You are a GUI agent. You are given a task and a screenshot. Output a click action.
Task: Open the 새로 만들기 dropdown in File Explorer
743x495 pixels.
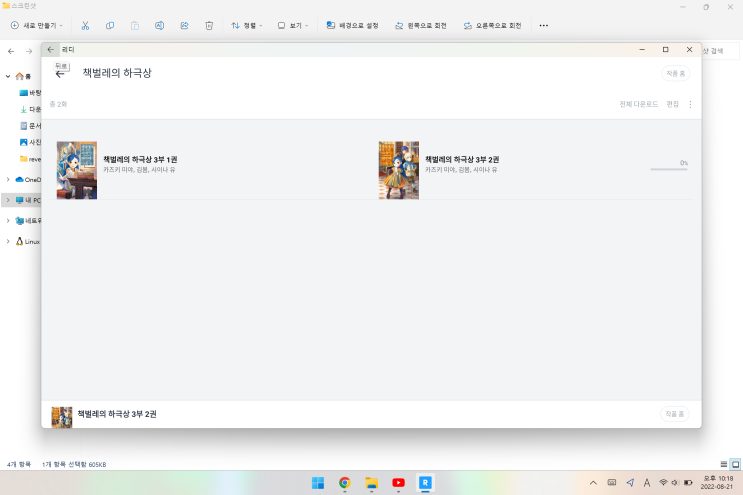(x=36, y=26)
